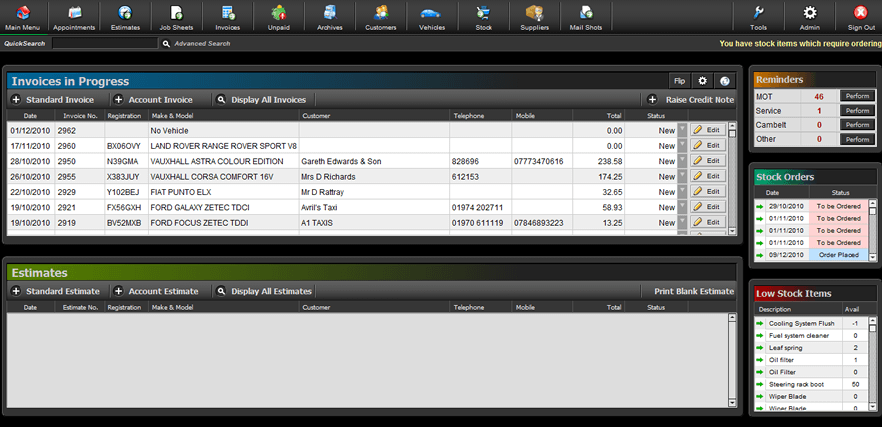Viewport: 882px width, 427px height.
Task: Perform MOT reminders
Action: coord(857,96)
